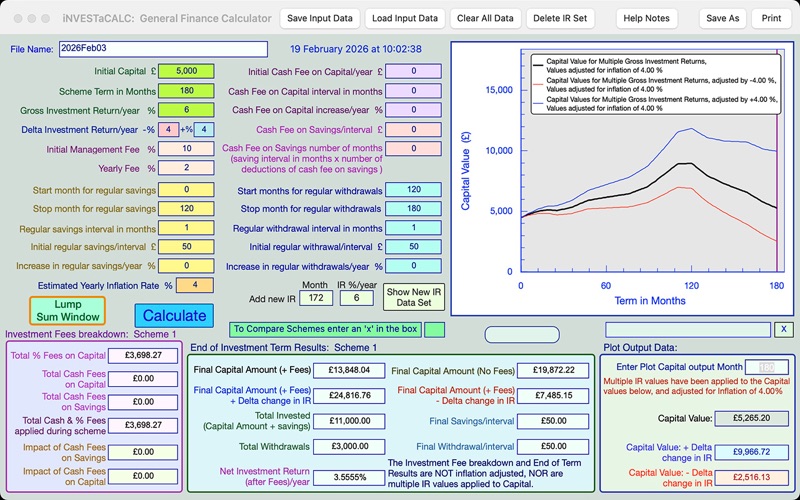This screenshot has height=500, width=800.
Task: Click Delete IR Set button
Action: (560, 18)
